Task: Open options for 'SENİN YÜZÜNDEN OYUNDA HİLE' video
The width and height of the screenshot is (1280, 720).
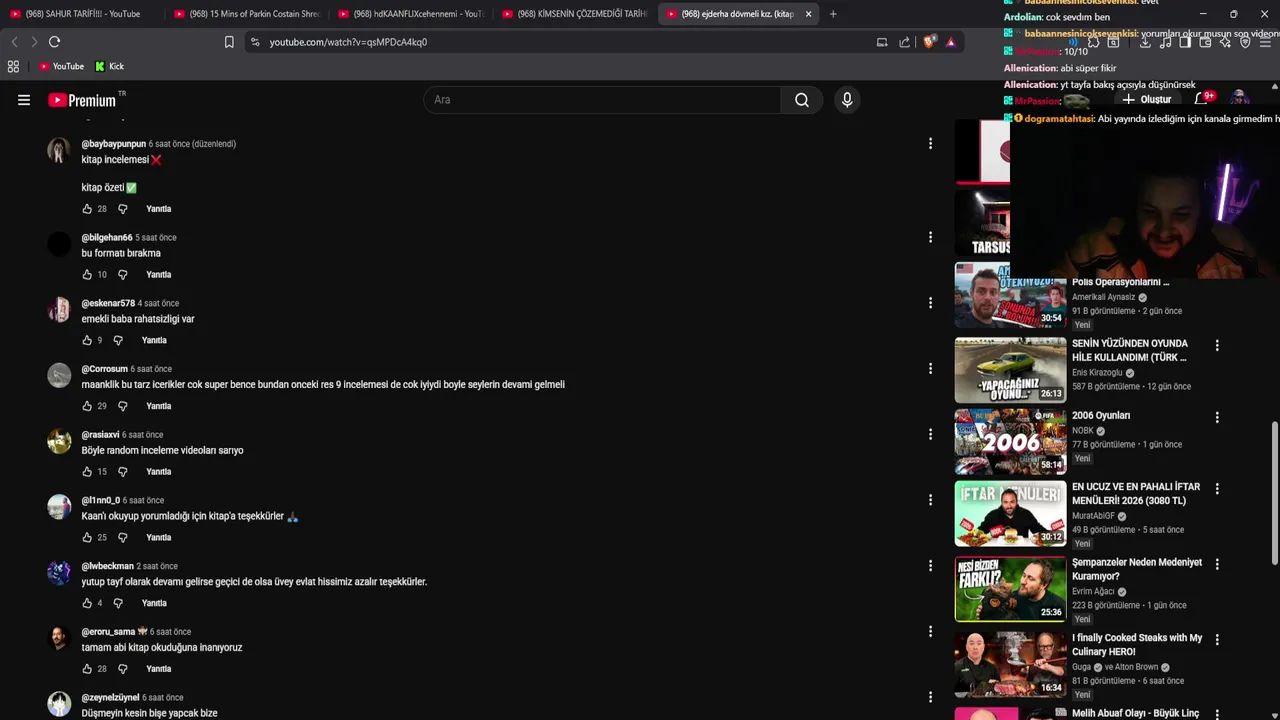Action: click(x=1217, y=345)
